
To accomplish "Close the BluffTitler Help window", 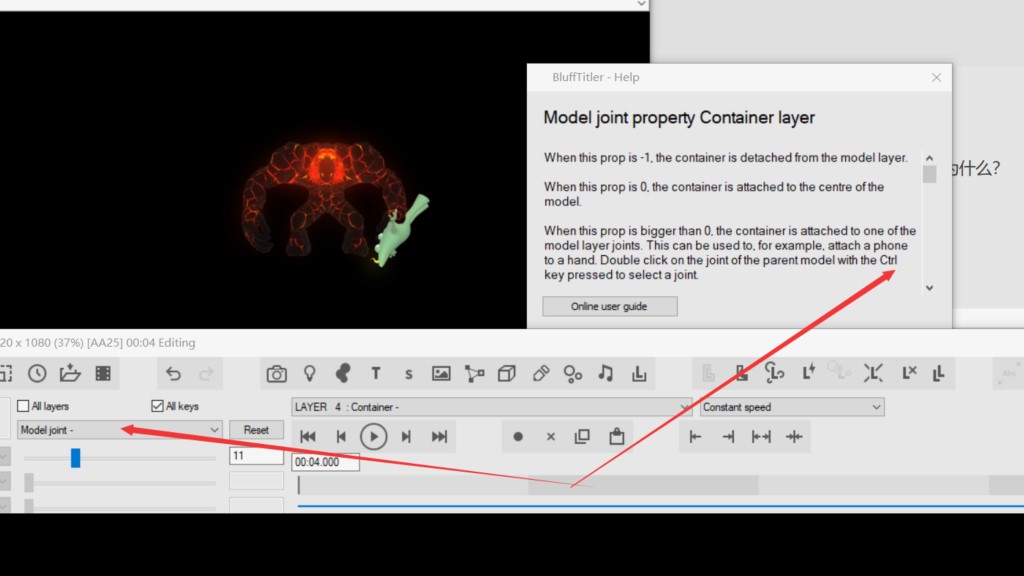I will (x=936, y=78).
